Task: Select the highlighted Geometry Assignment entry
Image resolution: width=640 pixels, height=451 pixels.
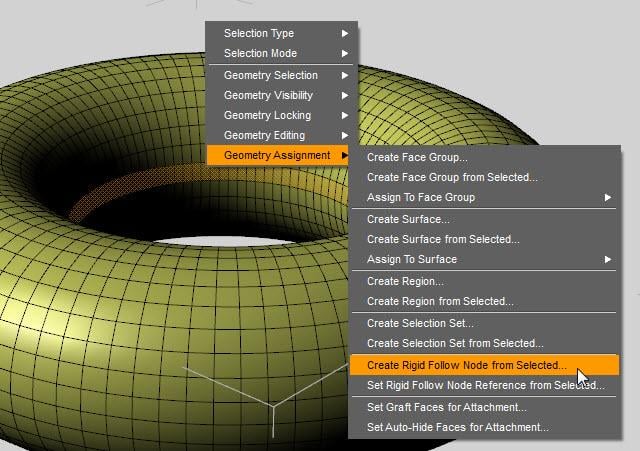Action: tap(278, 155)
